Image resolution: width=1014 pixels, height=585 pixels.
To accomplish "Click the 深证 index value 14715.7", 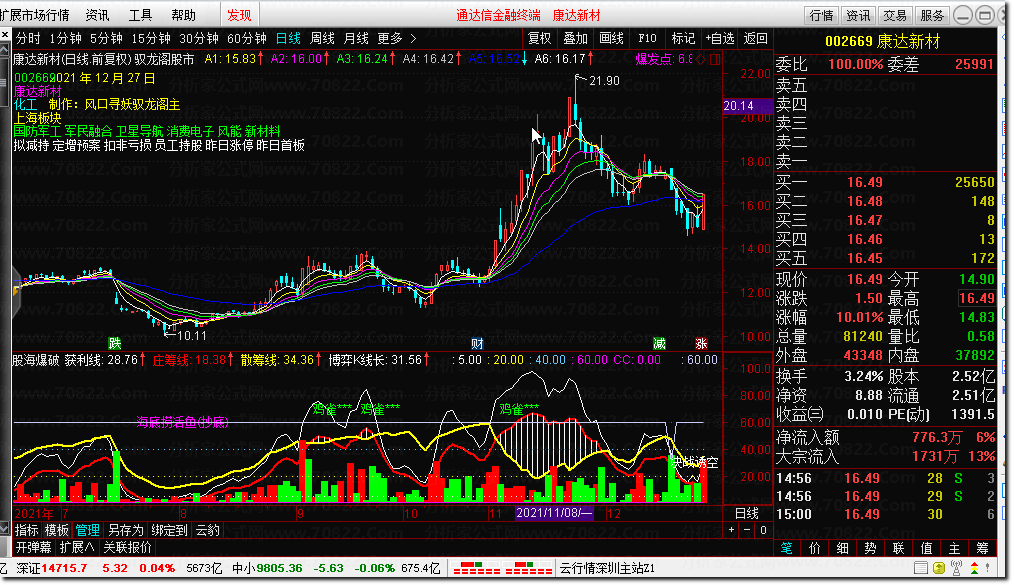I will point(64,568).
